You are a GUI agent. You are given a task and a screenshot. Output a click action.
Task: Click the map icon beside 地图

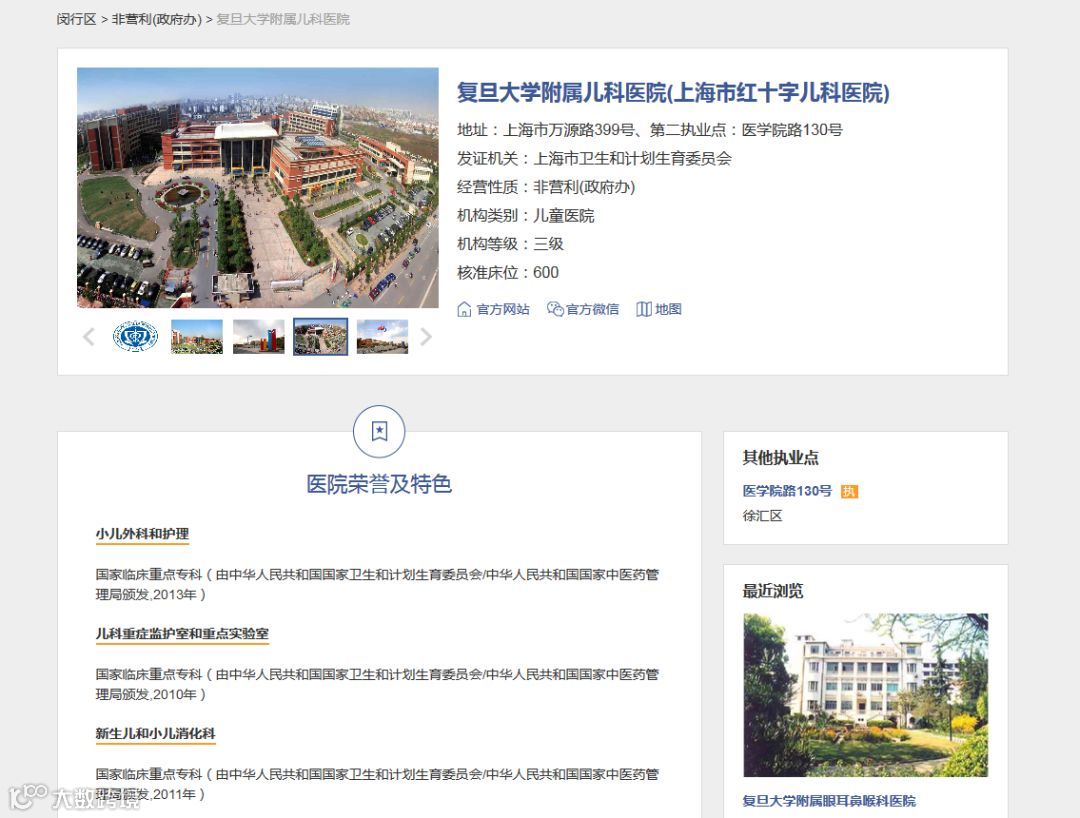[x=644, y=309]
